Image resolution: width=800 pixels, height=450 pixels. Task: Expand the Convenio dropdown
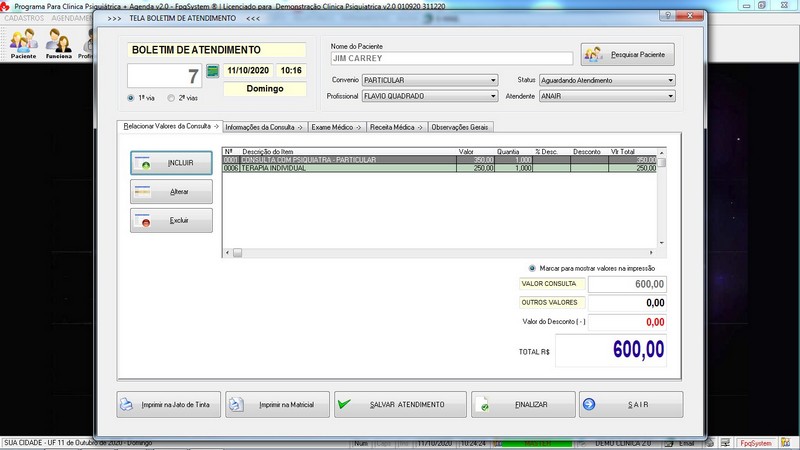tap(493, 80)
